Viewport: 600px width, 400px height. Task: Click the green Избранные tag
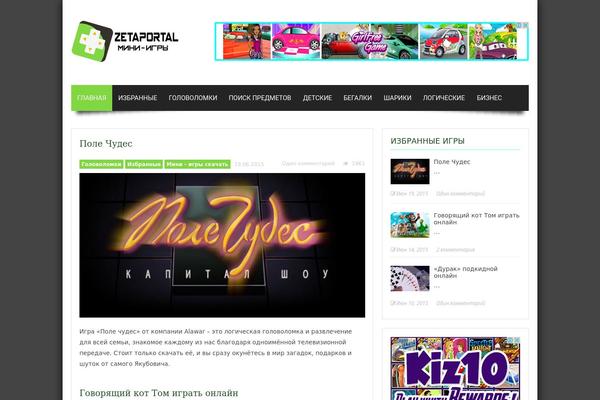(x=144, y=164)
